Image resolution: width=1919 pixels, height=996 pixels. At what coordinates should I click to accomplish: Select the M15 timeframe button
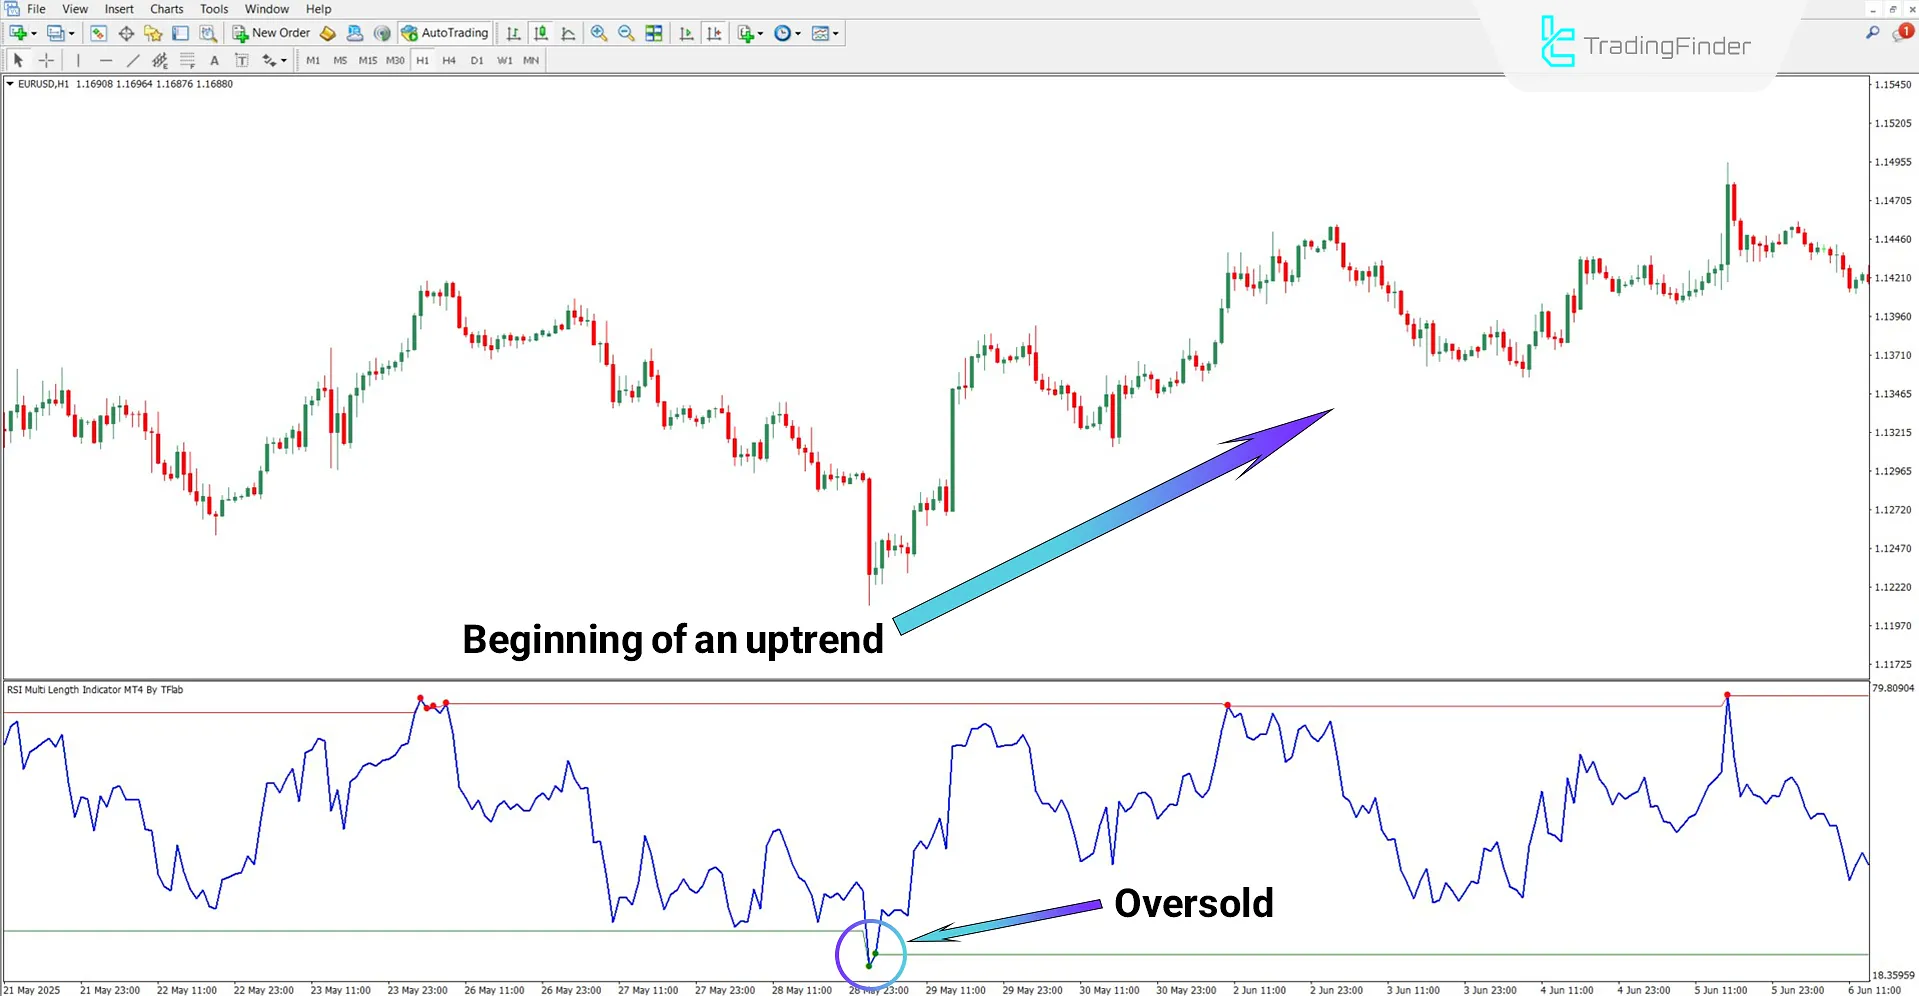(x=367, y=60)
